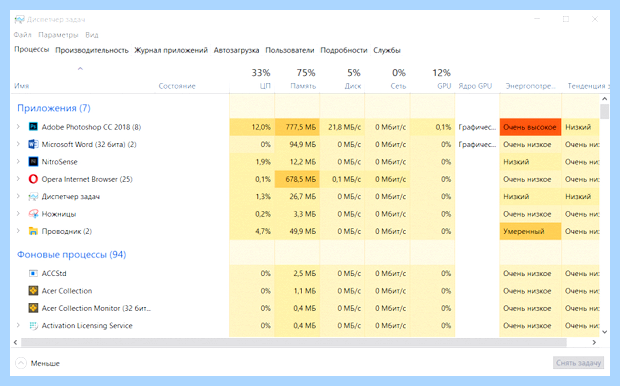620x386 pixels.
Task: Sort by the Состояние column header
Action: tap(177, 86)
